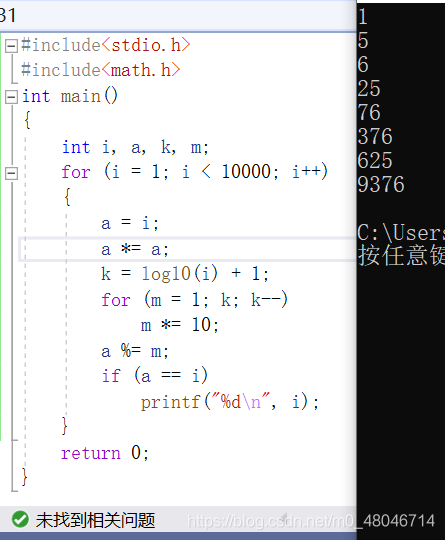Click the 'return 0;' line
Viewport: 445px width, 540px height.
105,453
